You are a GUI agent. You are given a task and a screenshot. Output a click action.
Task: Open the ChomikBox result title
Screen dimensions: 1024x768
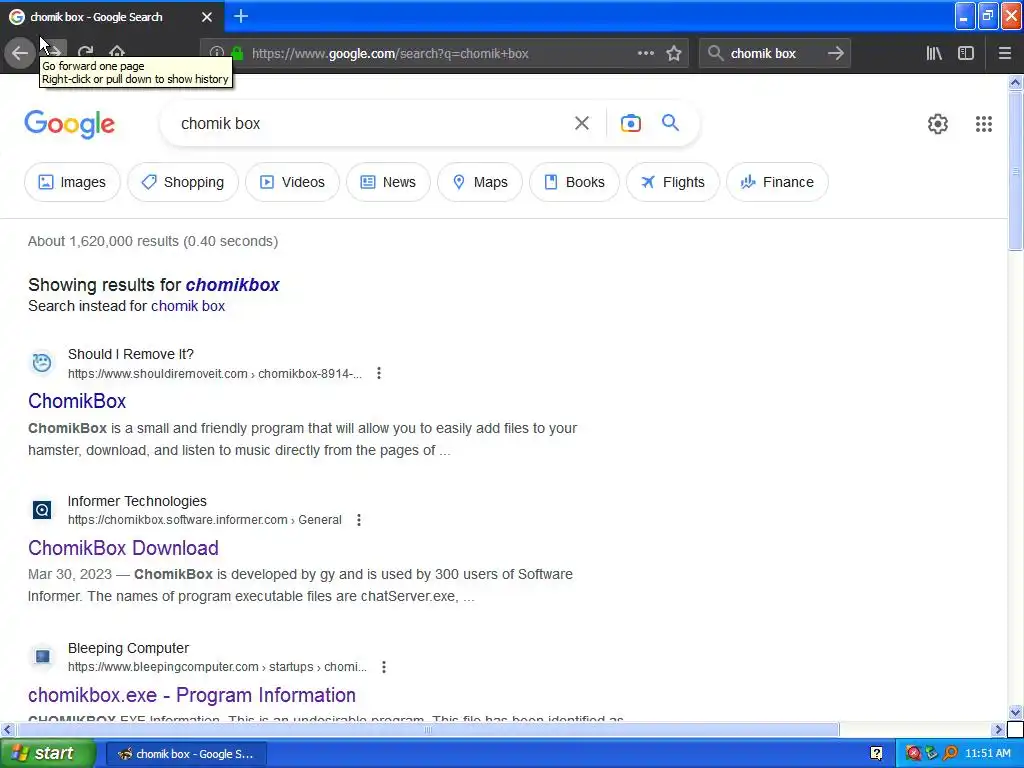[77, 401]
